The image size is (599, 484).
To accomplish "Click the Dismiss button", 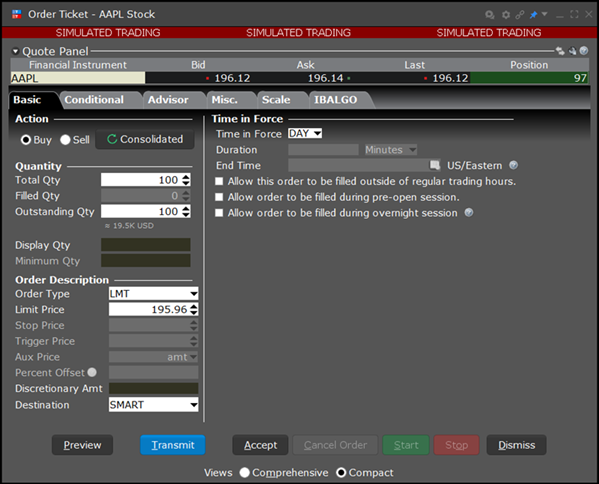I will (516, 445).
